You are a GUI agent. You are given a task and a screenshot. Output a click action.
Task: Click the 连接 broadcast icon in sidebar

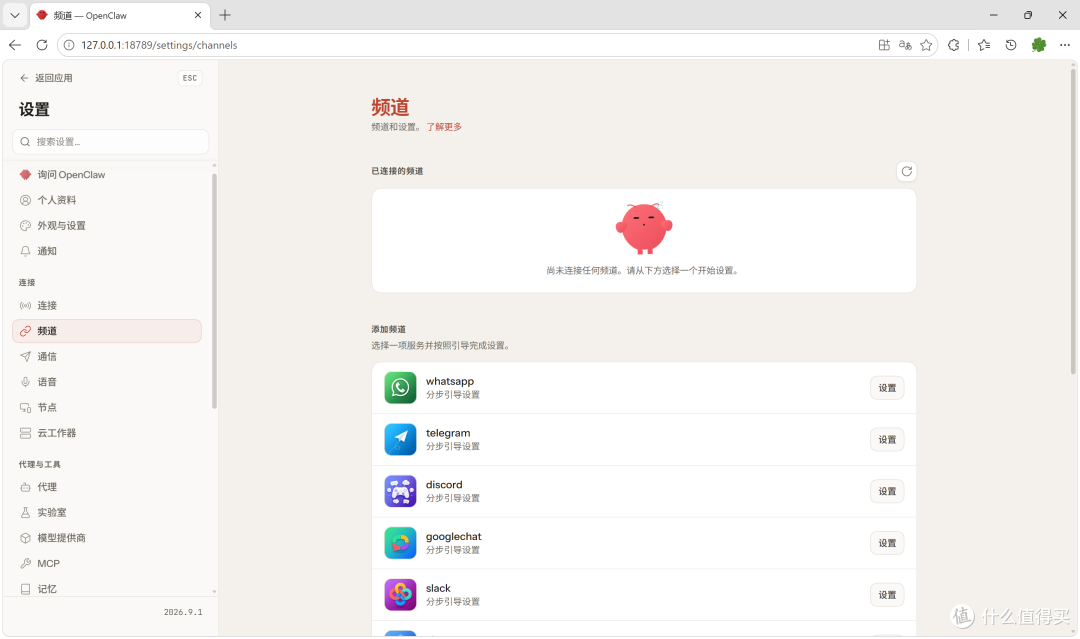click(x=25, y=306)
